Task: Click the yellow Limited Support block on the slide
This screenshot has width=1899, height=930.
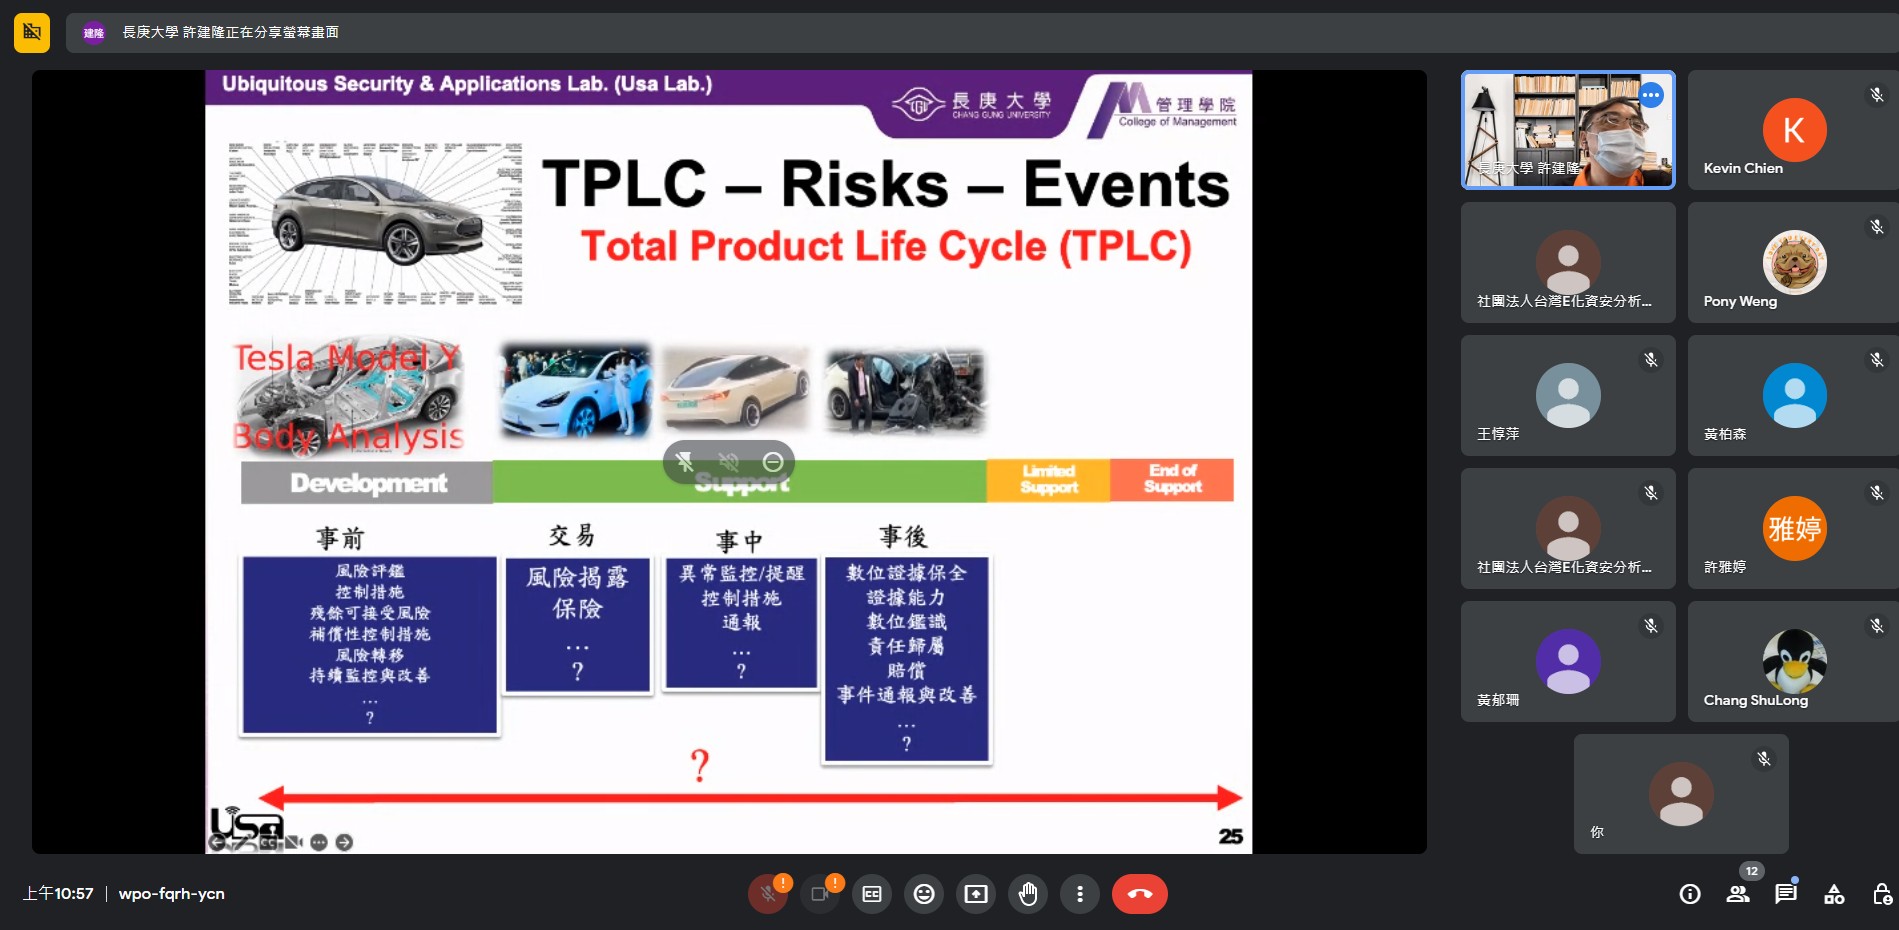Action: tap(1048, 480)
